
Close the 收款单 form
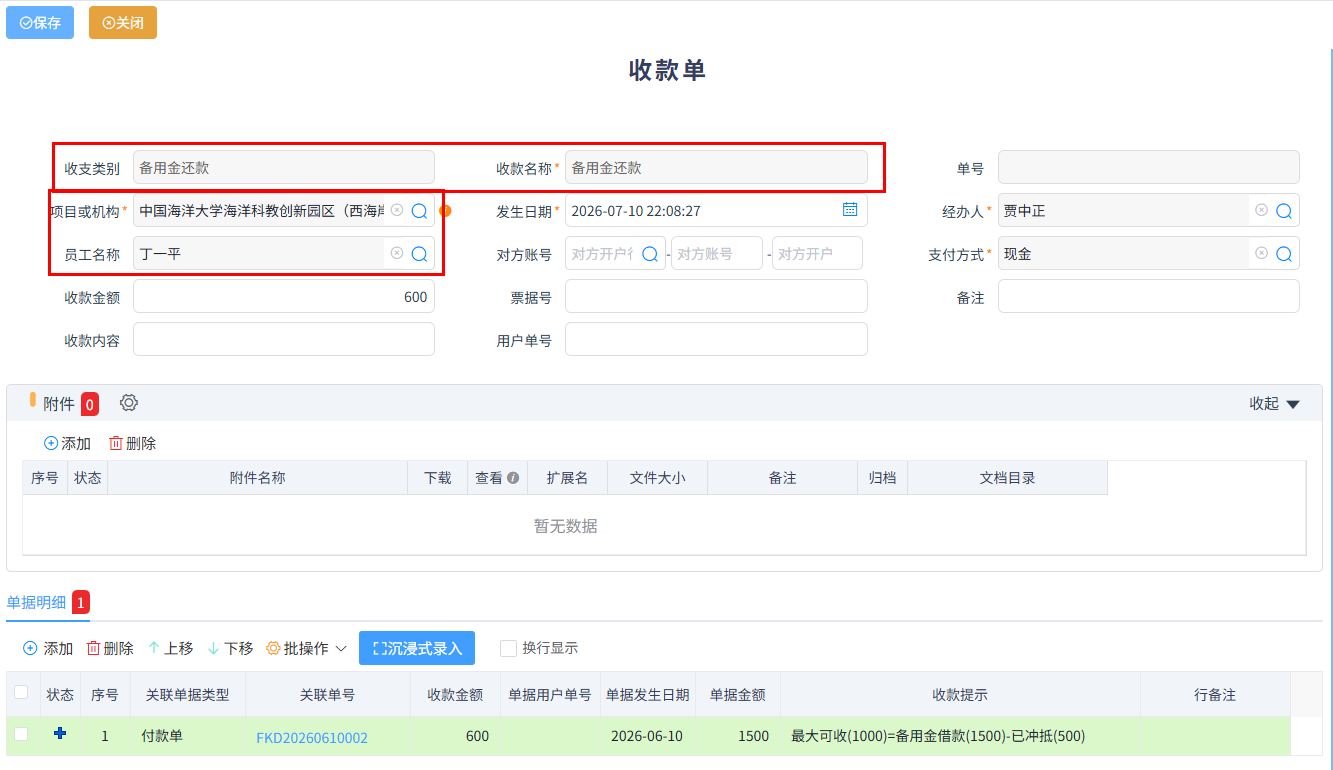pyautogui.click(x=123, y=22)
